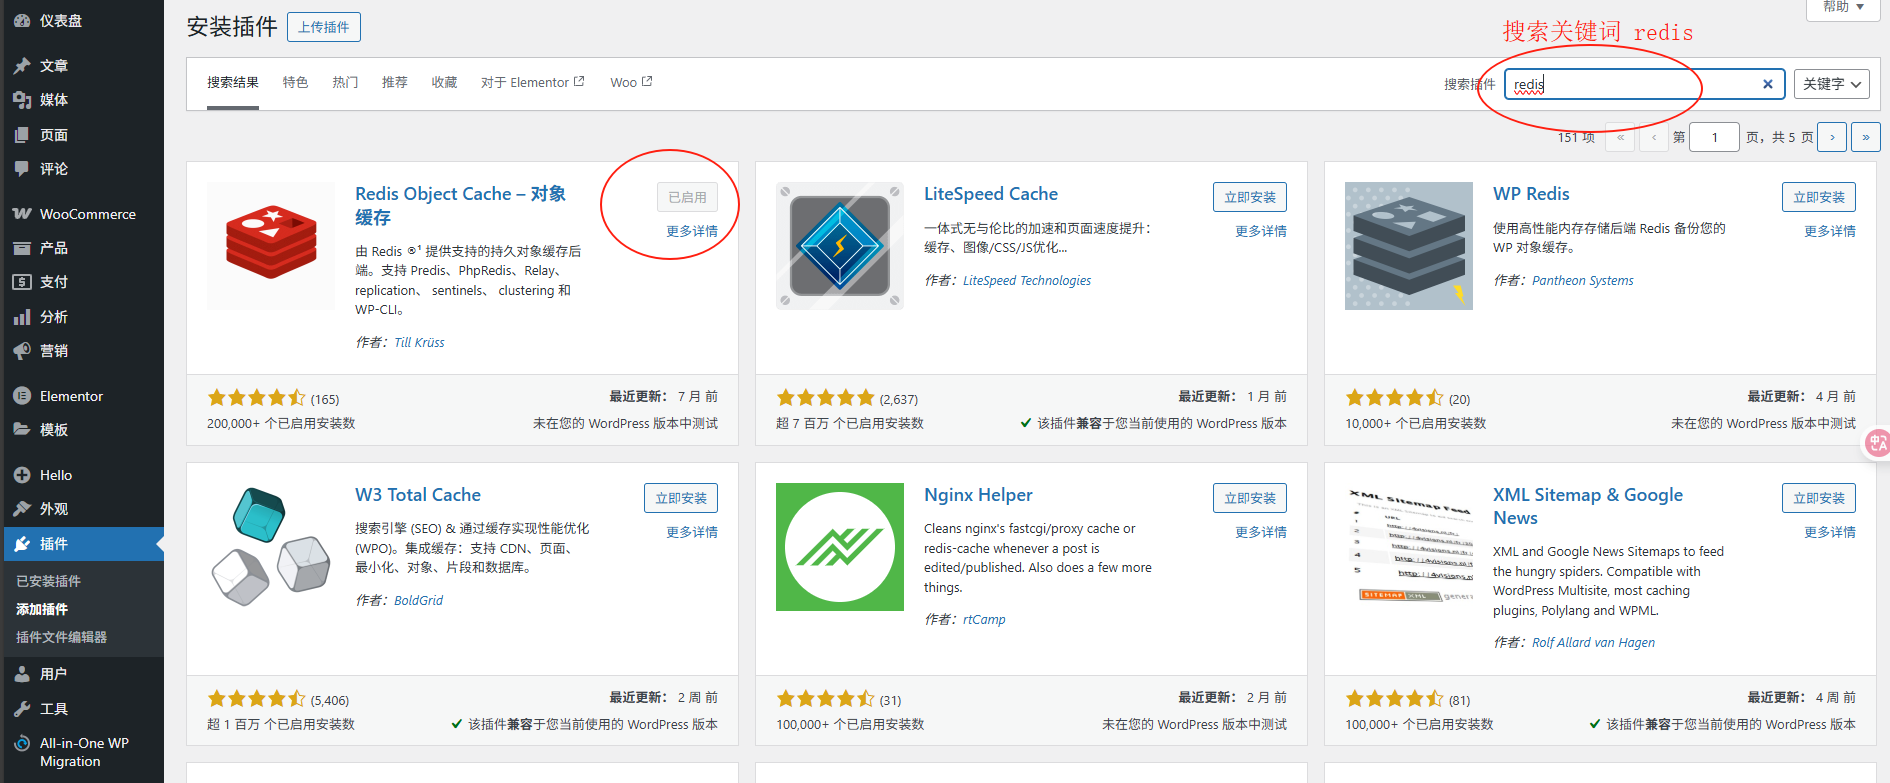The image size is (1890, 783).
Task: Open 更多详情 for LiteSpeed Cache
Action: [x=1261, y=231]
